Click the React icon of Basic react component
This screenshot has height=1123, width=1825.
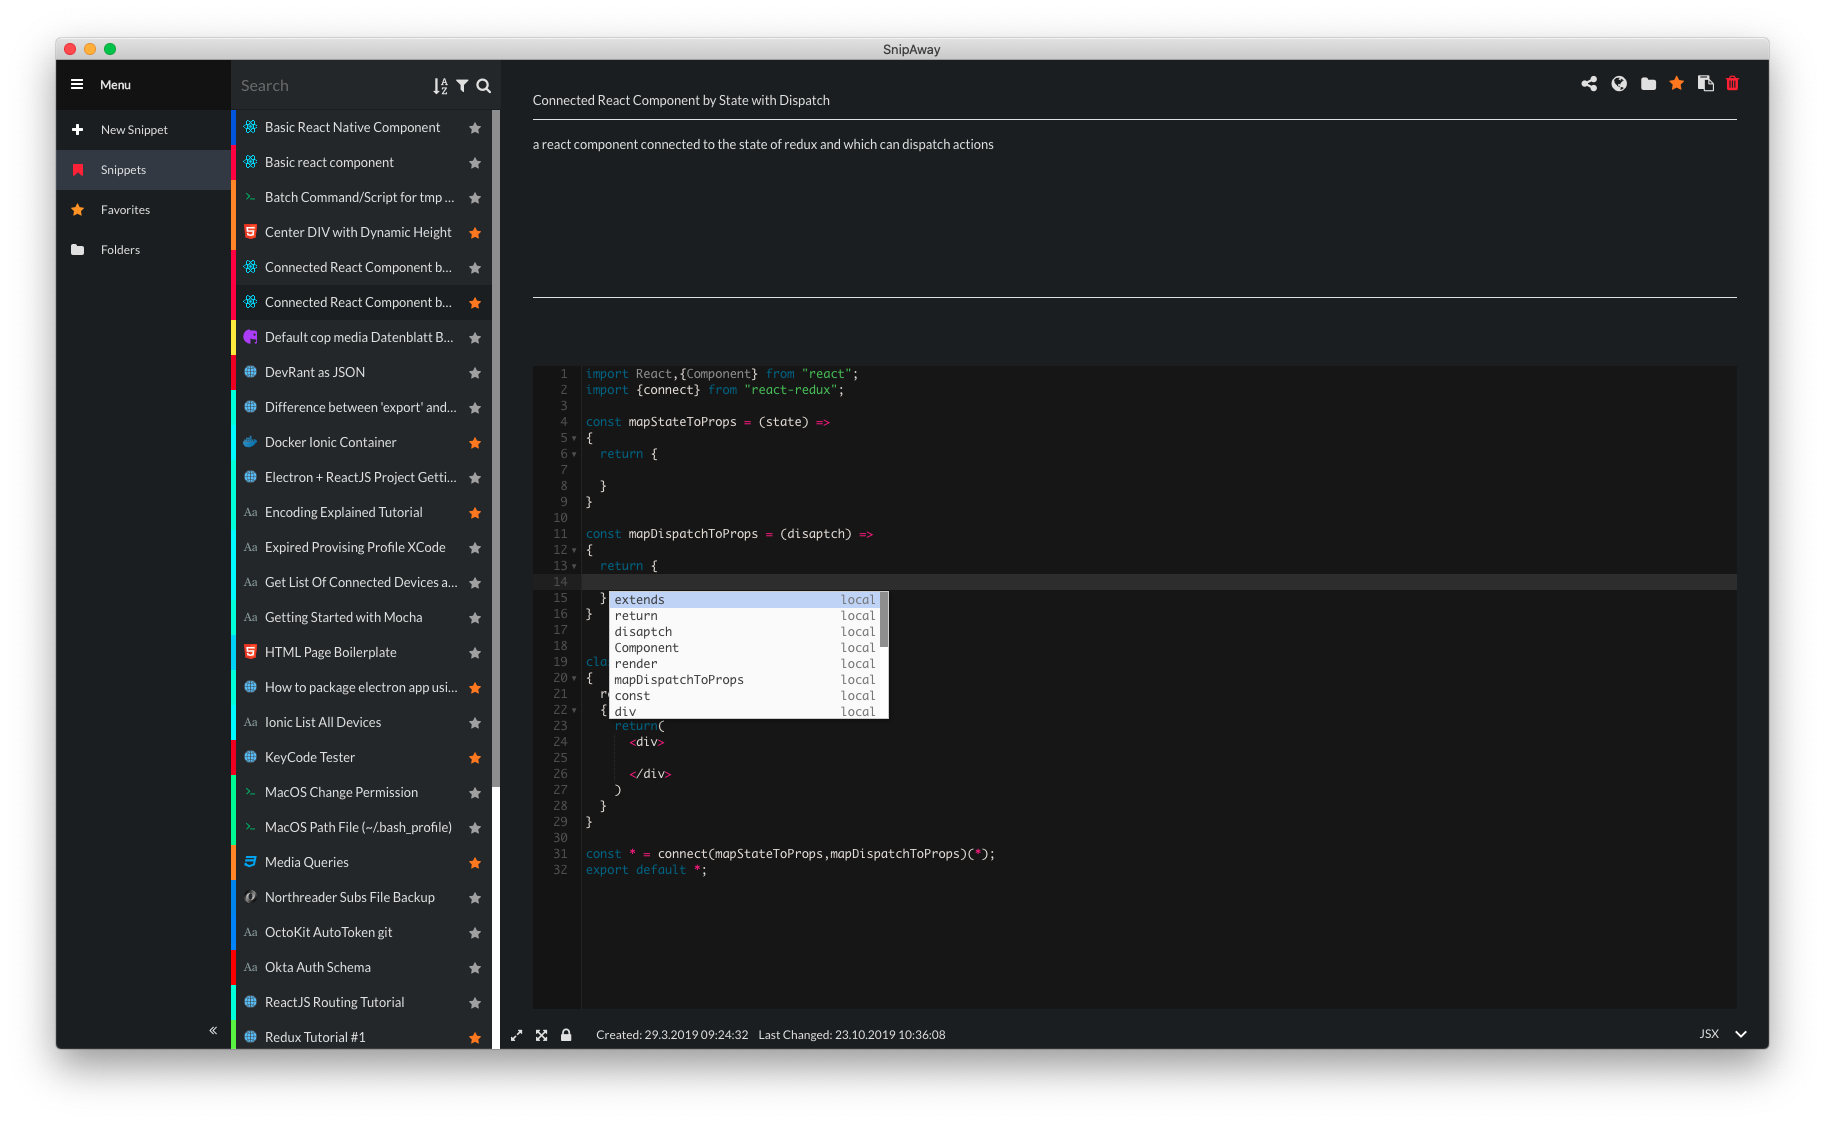point(251,162)
